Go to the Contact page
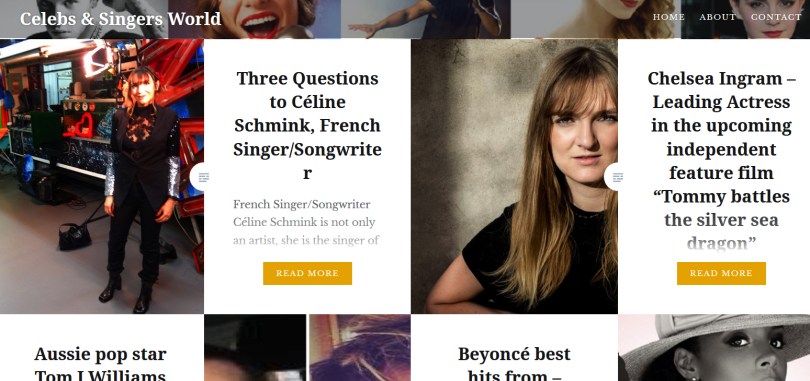810x381 pixels. [776, 17]
